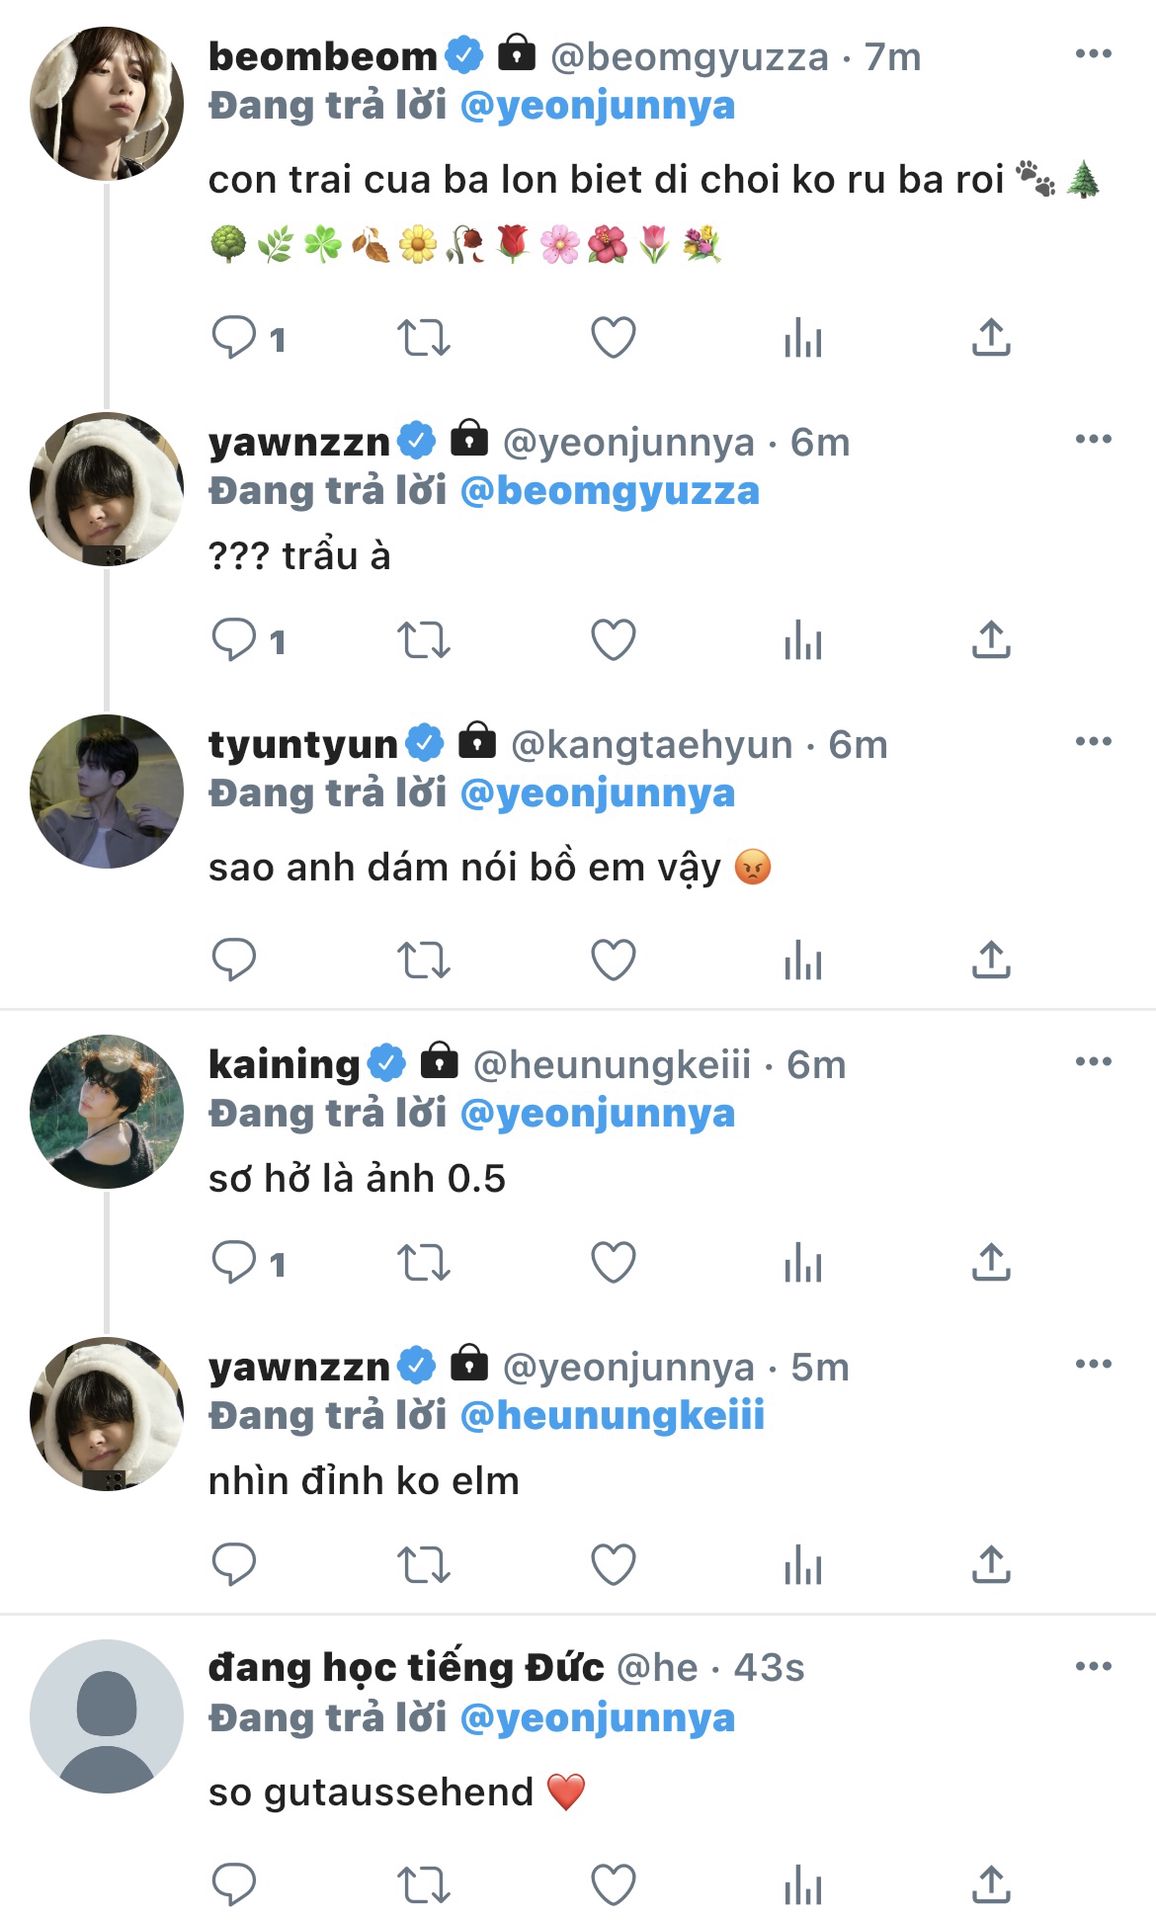This screenshot has height=1920, width=1156.
Task: Reply to kaining's tweet
Action: coord(234,1262)
